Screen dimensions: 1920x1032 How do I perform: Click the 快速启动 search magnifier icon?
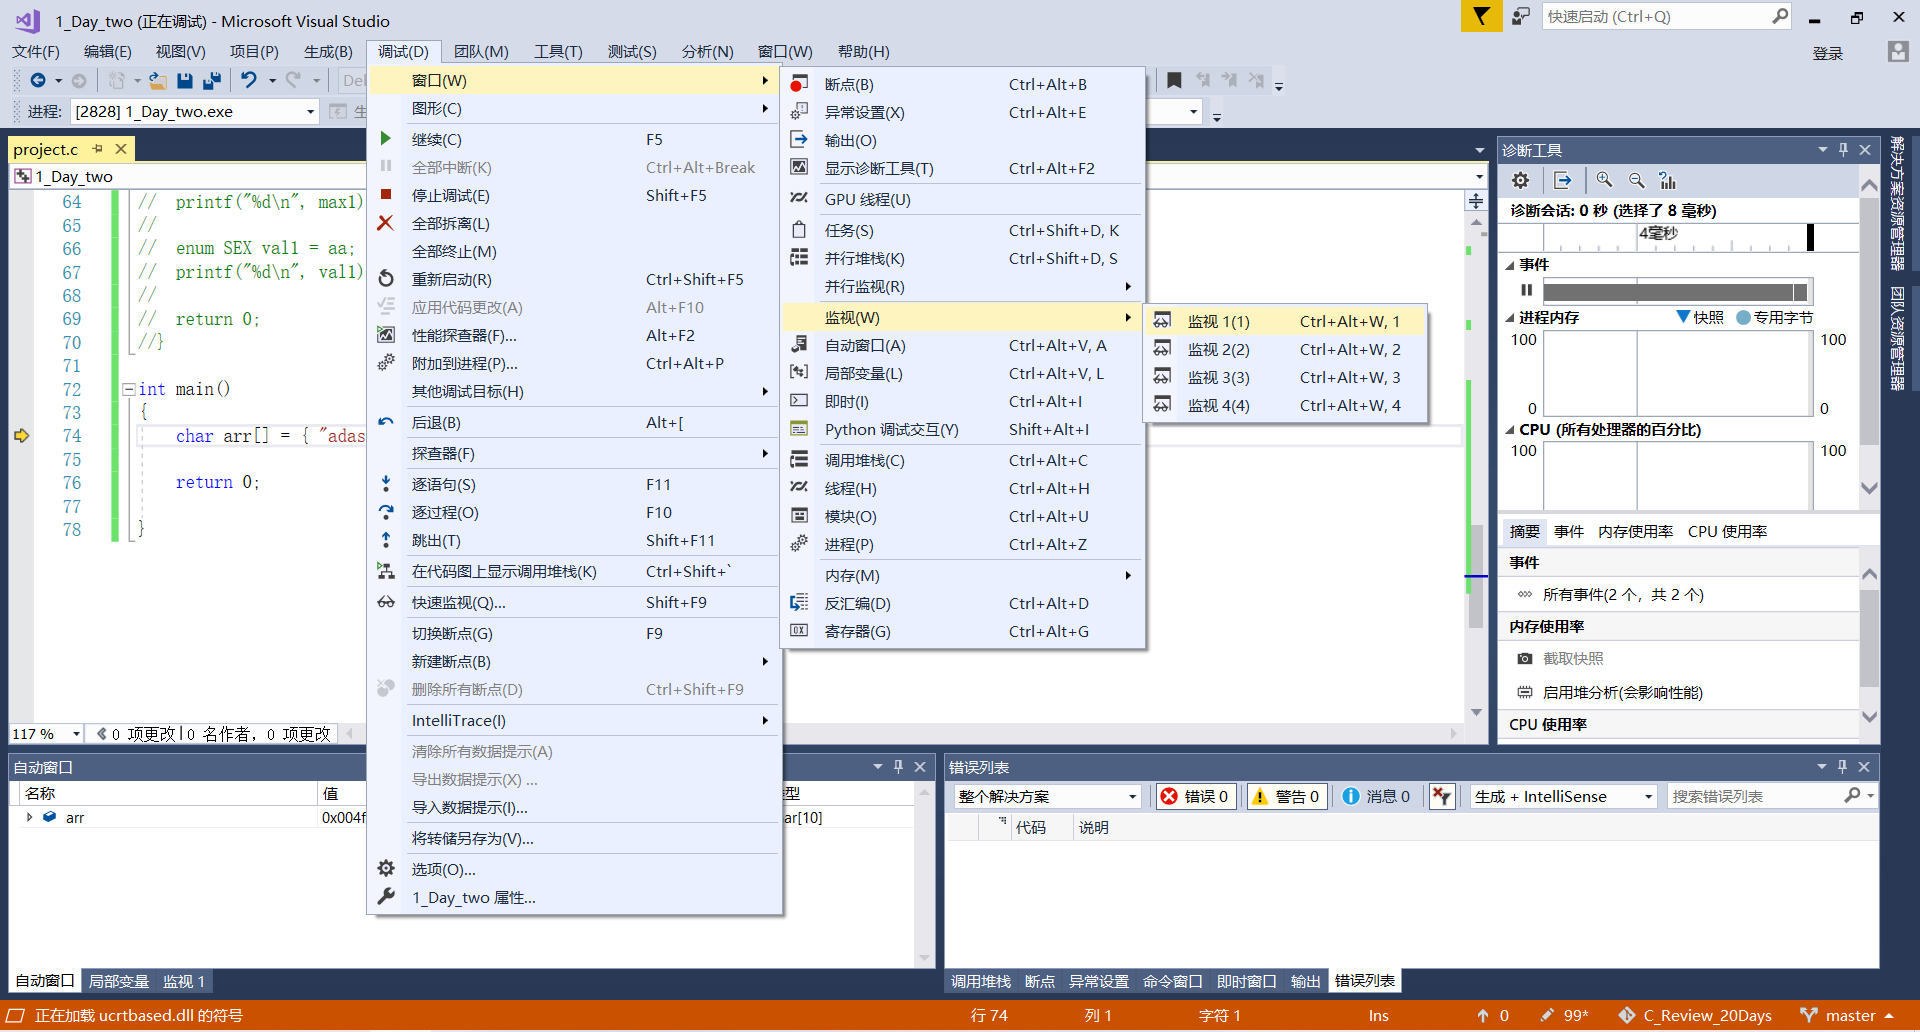[x=1780, y=16]
